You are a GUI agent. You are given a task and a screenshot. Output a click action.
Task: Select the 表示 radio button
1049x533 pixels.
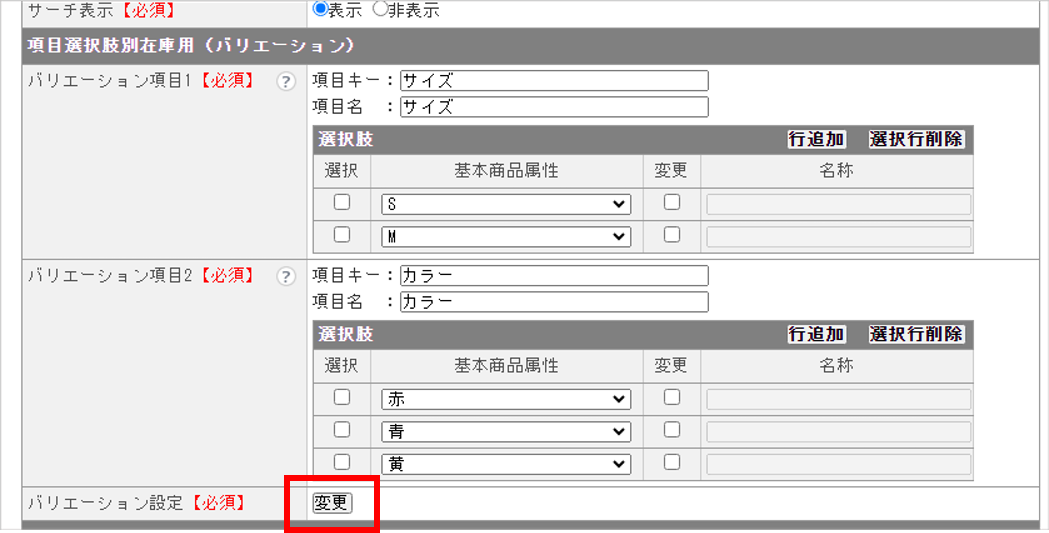pos(320,9)
